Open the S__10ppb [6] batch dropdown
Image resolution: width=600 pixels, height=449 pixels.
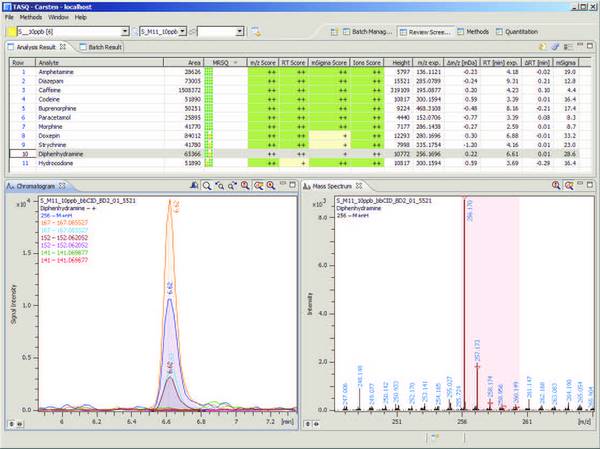pyautogui.click(x=125, y=32)
